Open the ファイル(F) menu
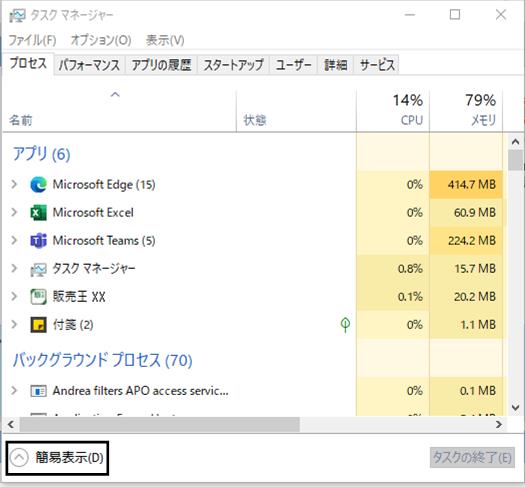This screenshot has width=525, height=487. click(x=32, y=40)
